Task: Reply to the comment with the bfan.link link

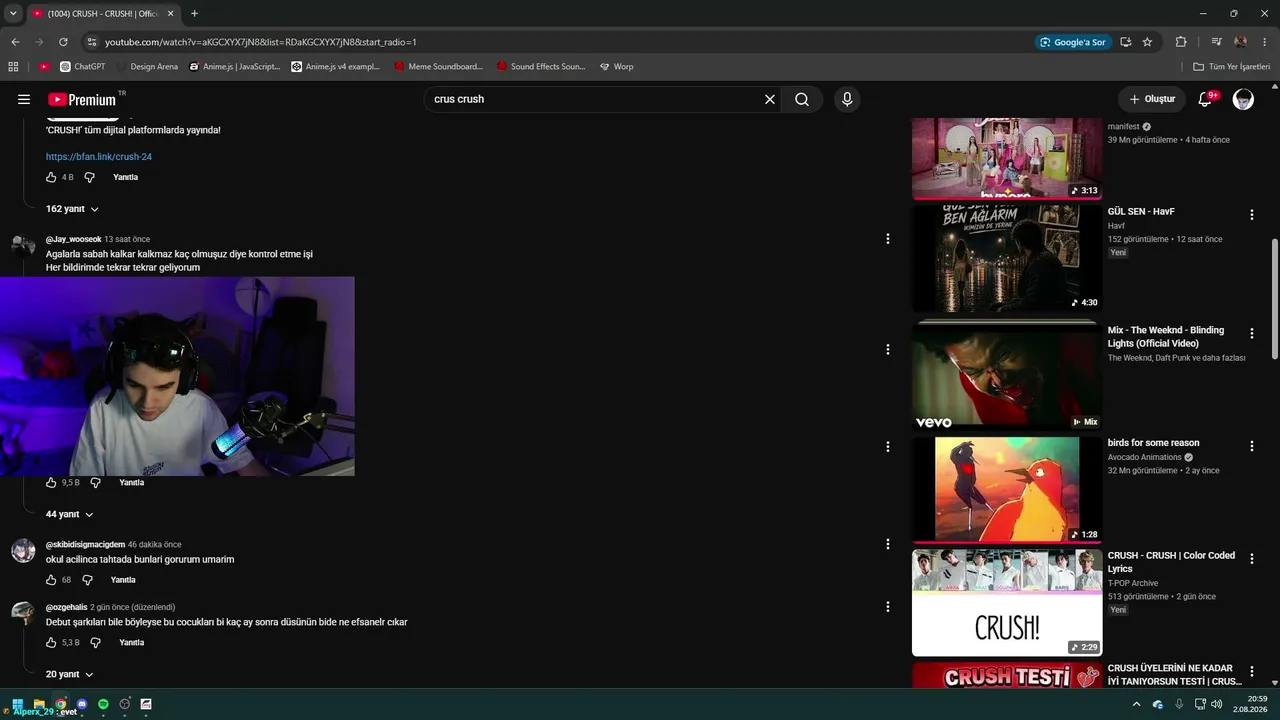Action: click(x=125, y=177)
